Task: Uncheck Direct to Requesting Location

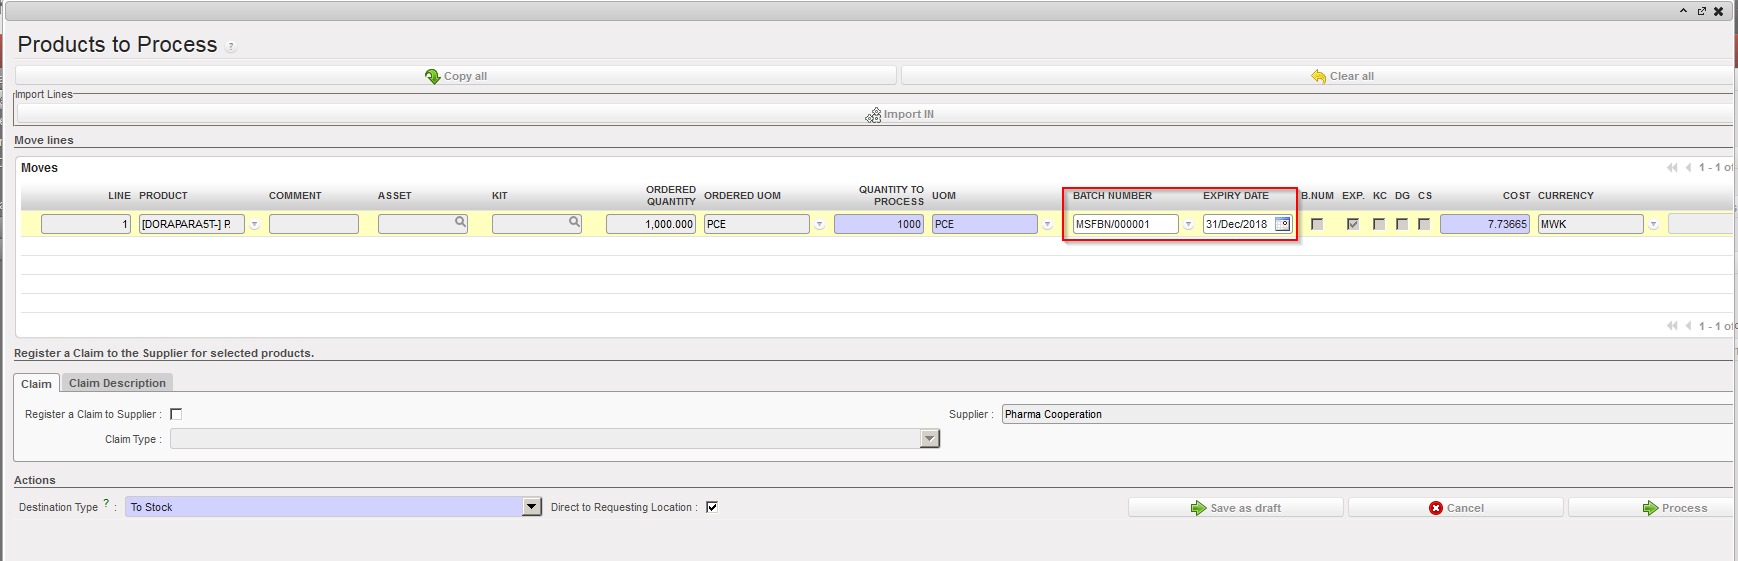Action: (712, 507)
